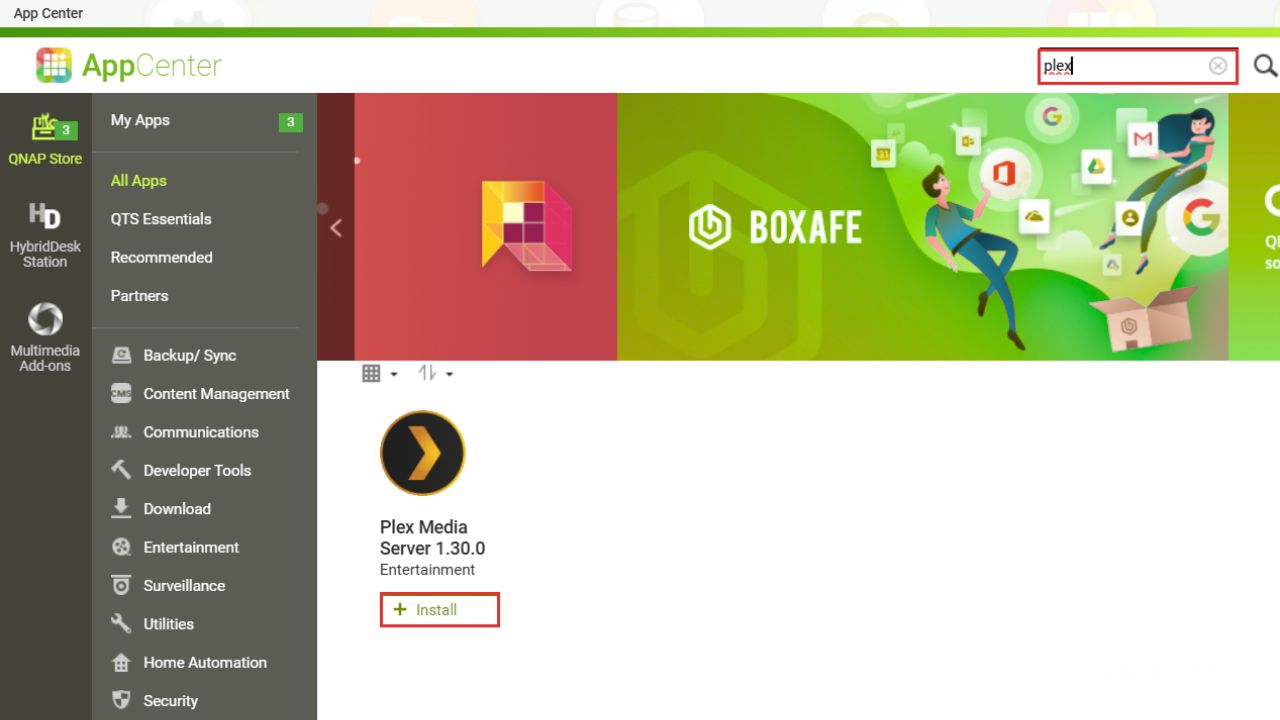1280x720 pixels.
Task: Open the sort order dropdown
Action: pos(435,373)
